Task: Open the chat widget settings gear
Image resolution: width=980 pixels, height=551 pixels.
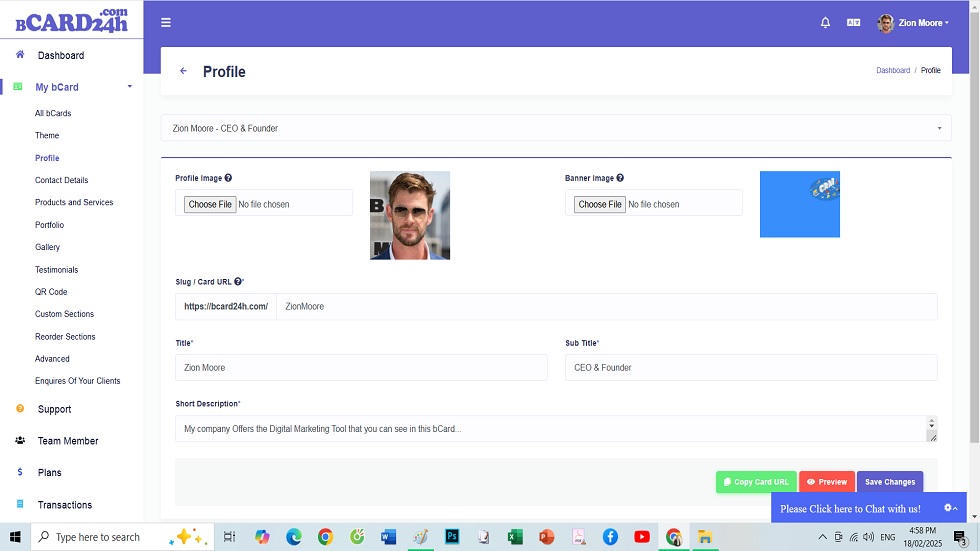Action: click(948, 508)
